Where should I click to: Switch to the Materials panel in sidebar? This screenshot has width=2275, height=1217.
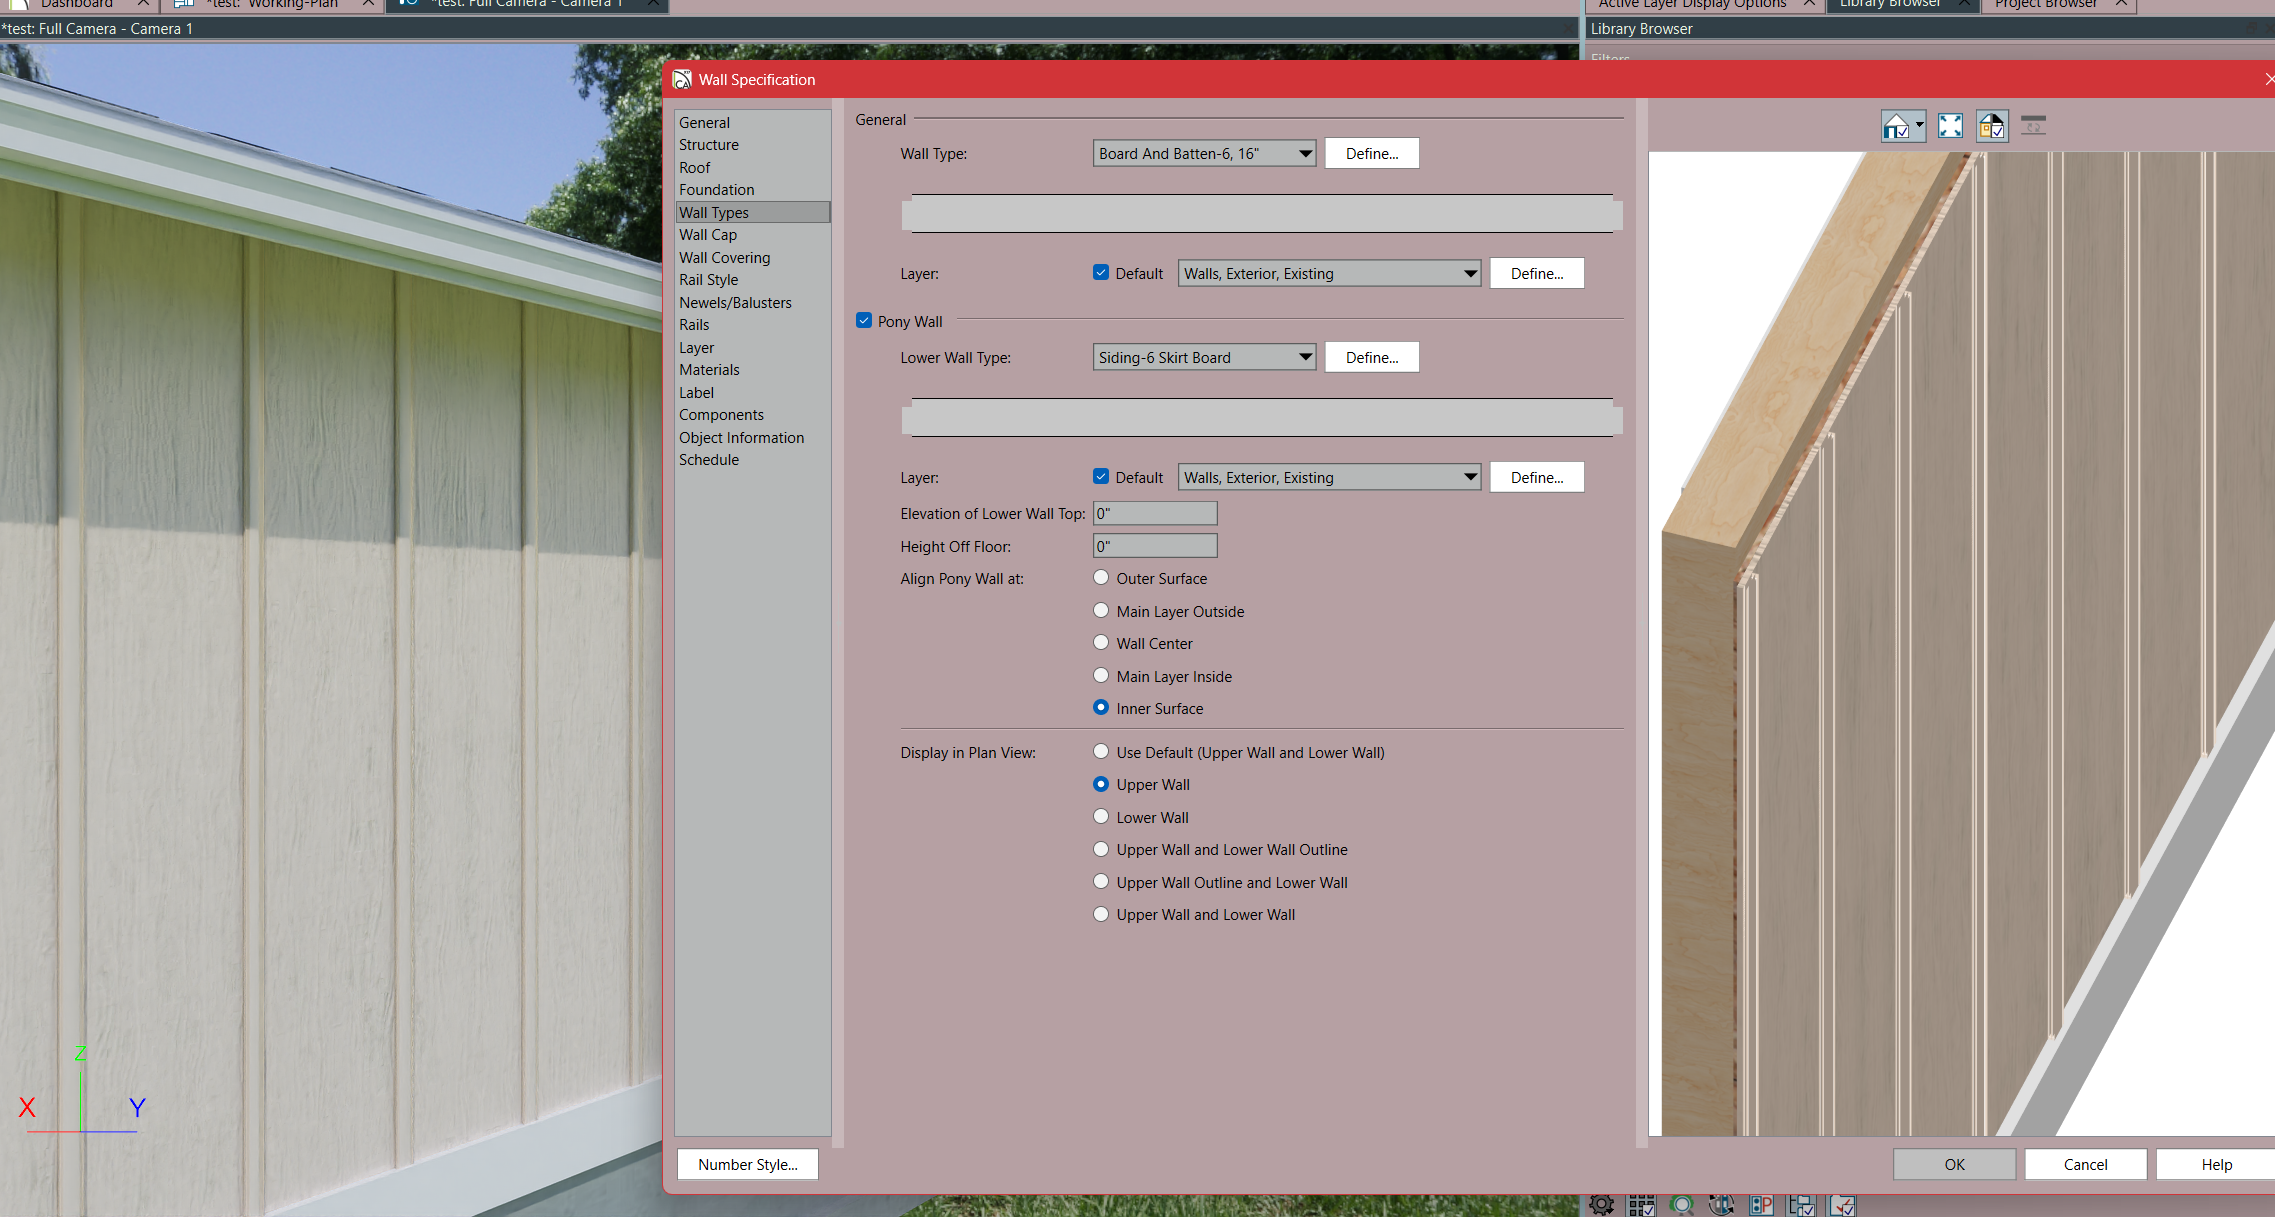[x=709, y=370]
